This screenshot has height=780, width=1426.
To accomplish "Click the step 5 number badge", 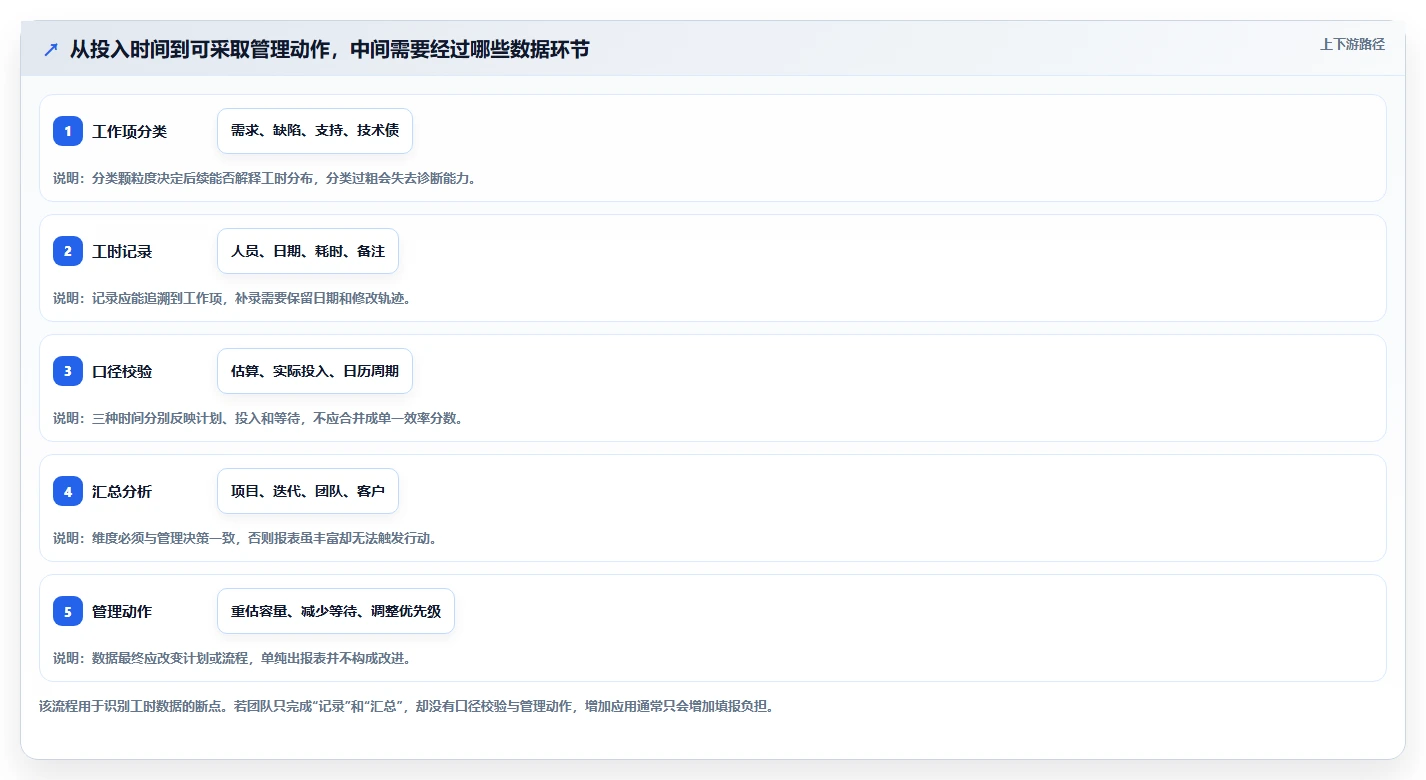I will coord(68,611).
